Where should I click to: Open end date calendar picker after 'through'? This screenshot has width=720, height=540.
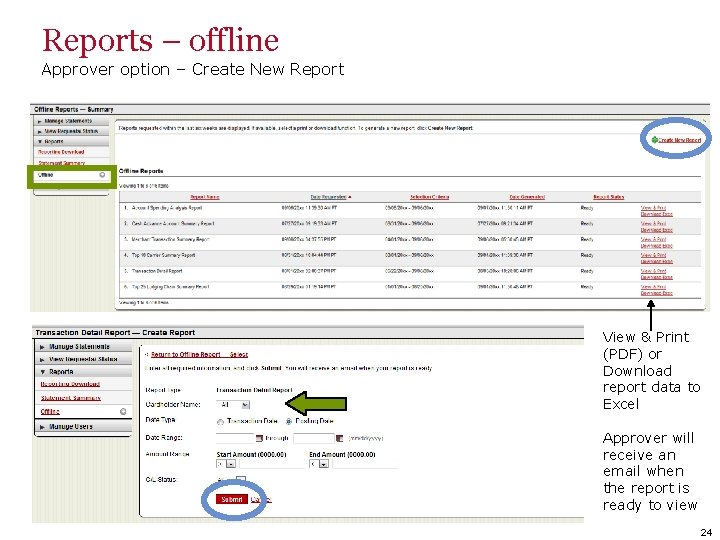(x=340, y=439)
